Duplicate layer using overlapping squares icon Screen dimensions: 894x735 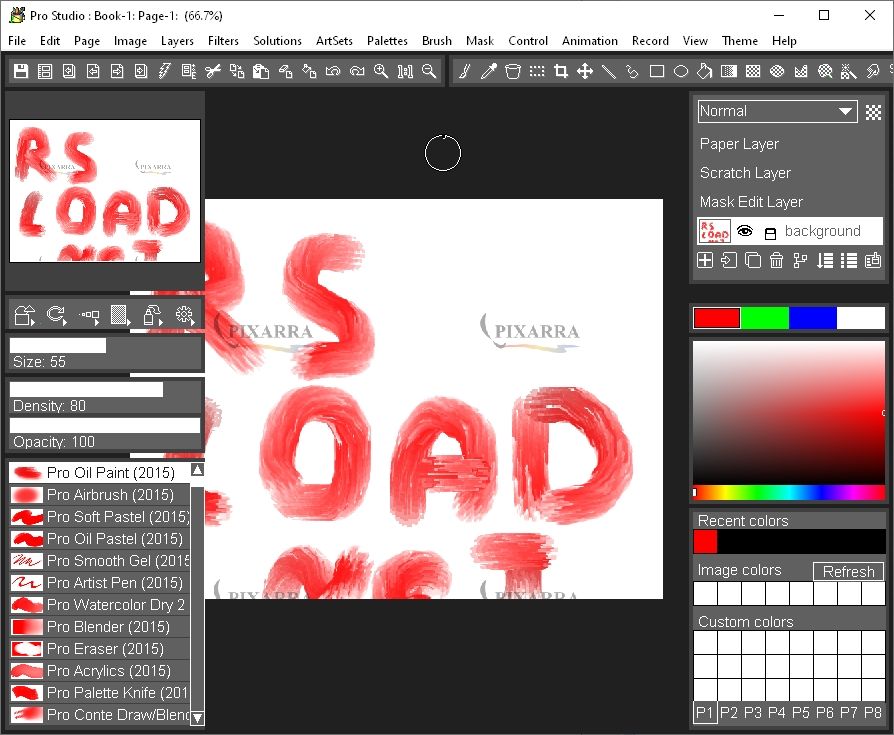point(753,261)
